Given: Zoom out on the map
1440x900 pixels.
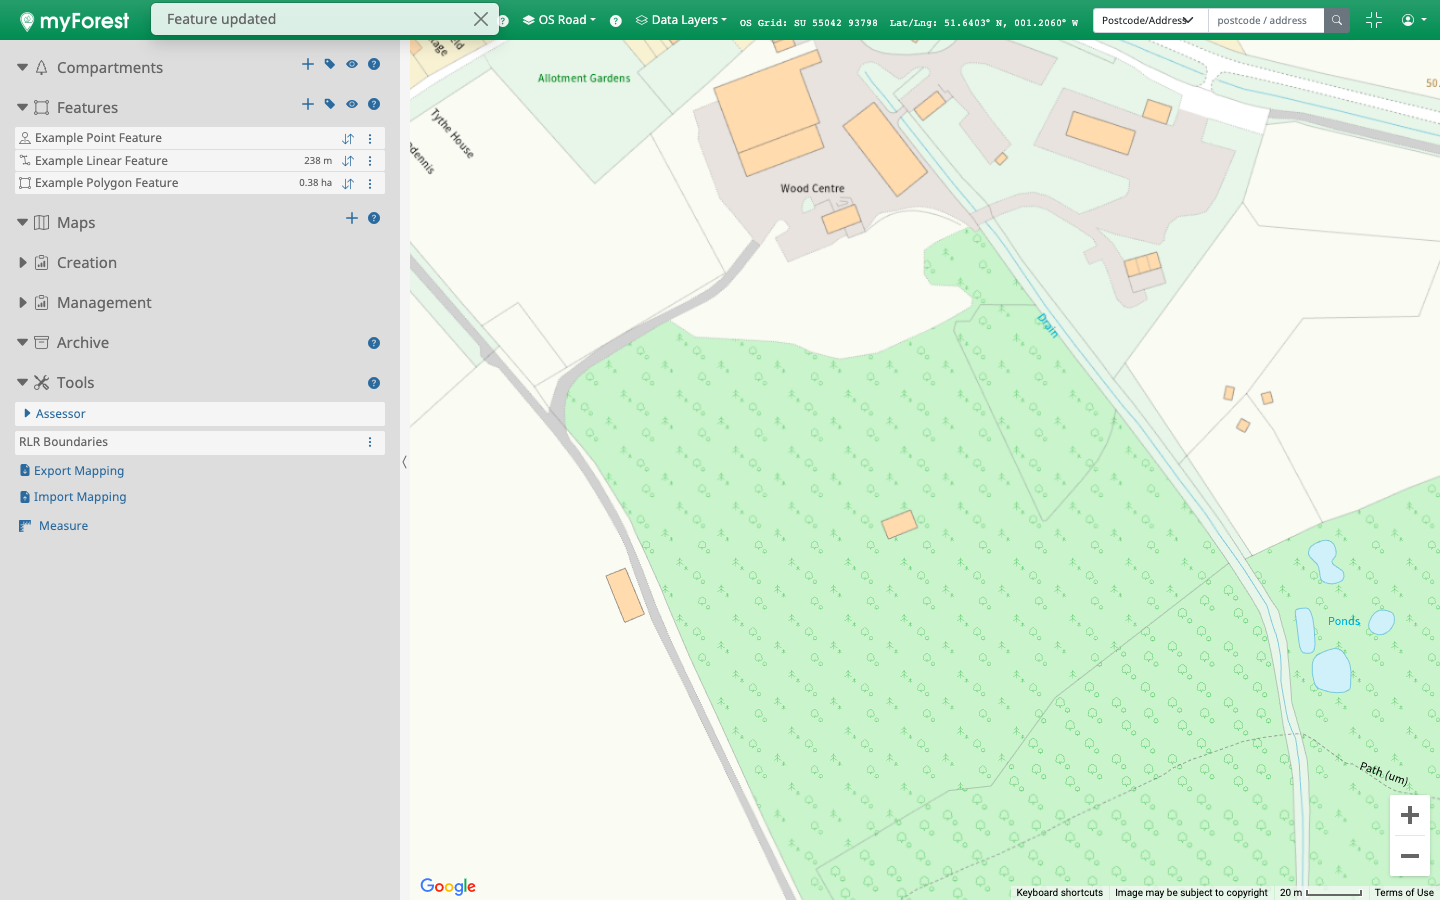Looking at the screenshot, I should 1410,856.
